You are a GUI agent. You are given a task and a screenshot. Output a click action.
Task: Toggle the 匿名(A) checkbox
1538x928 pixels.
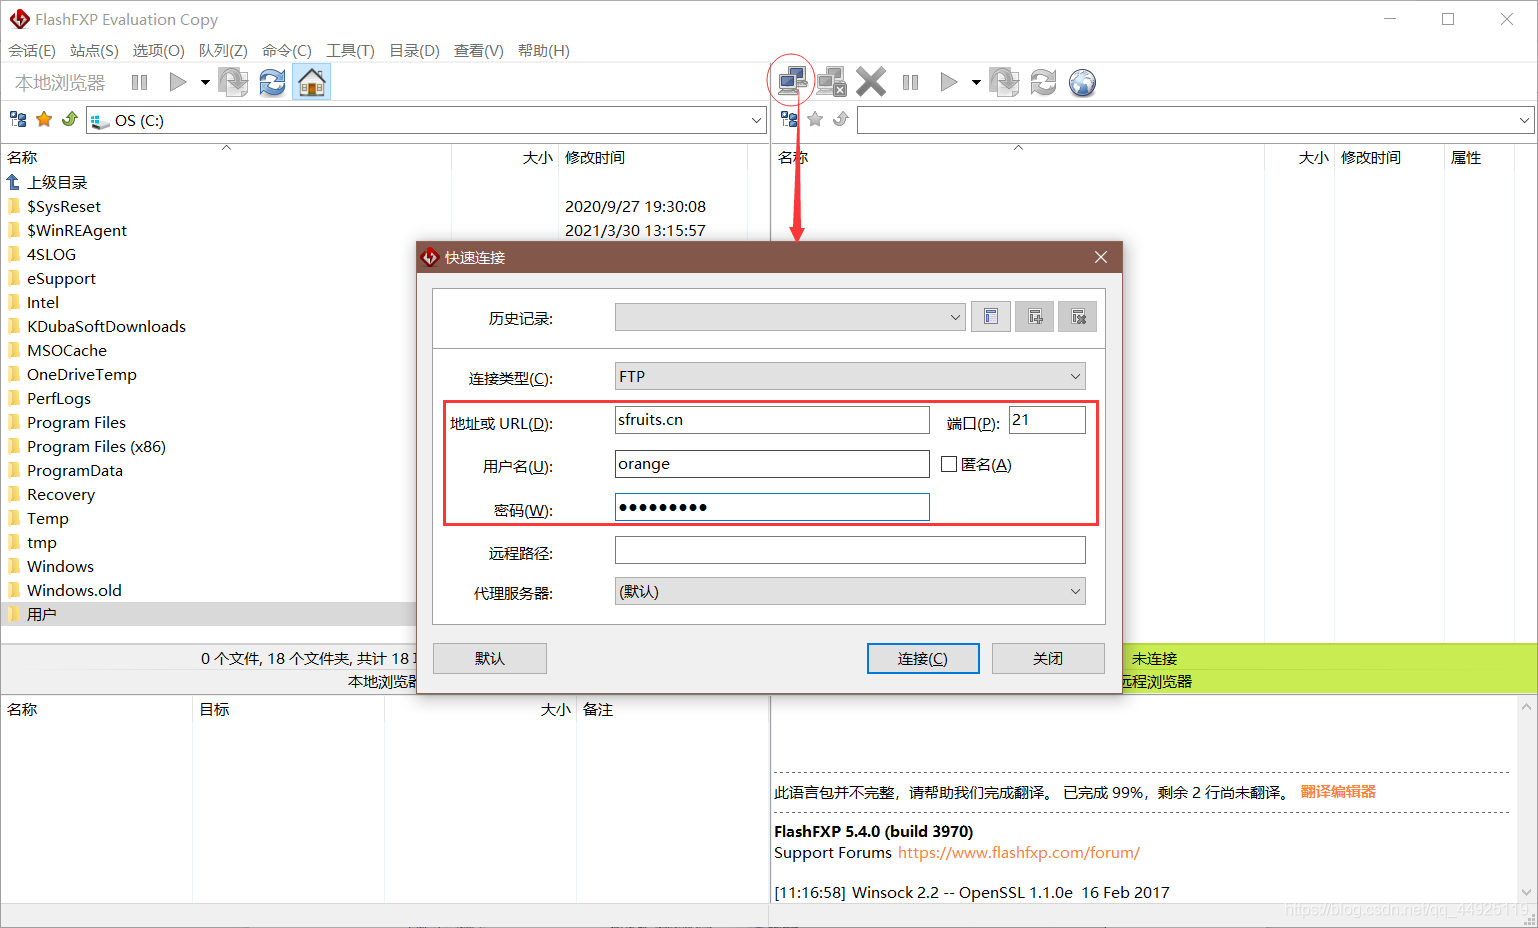pos(949,464)
